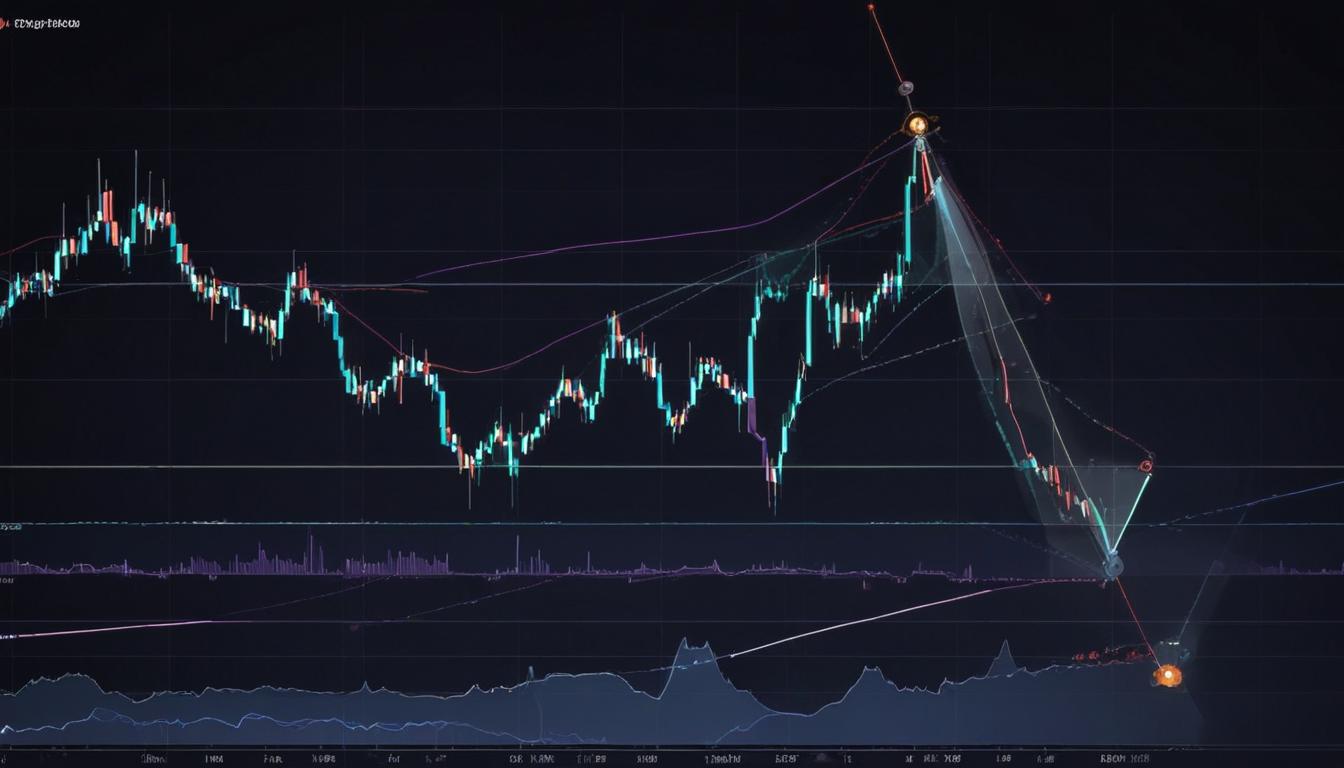Select the dark node where trendlines converge
This screenshot has height=768, width=1344.
tap(1113, 563)
